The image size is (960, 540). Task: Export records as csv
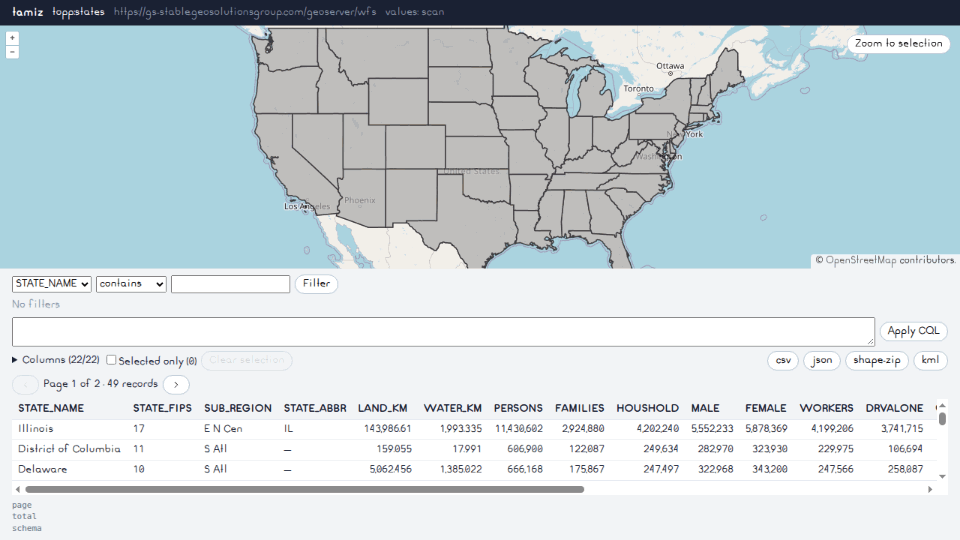(783, 361)
